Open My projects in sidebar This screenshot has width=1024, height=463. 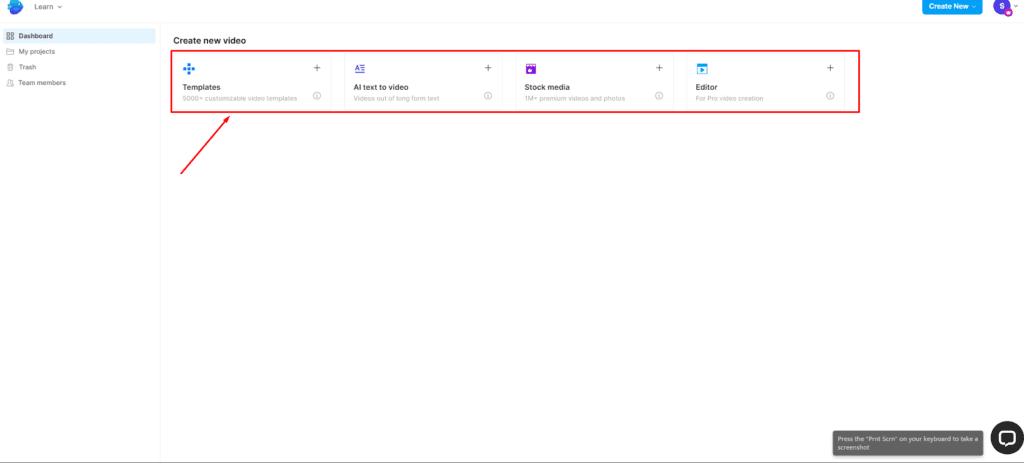pos(36,51)
